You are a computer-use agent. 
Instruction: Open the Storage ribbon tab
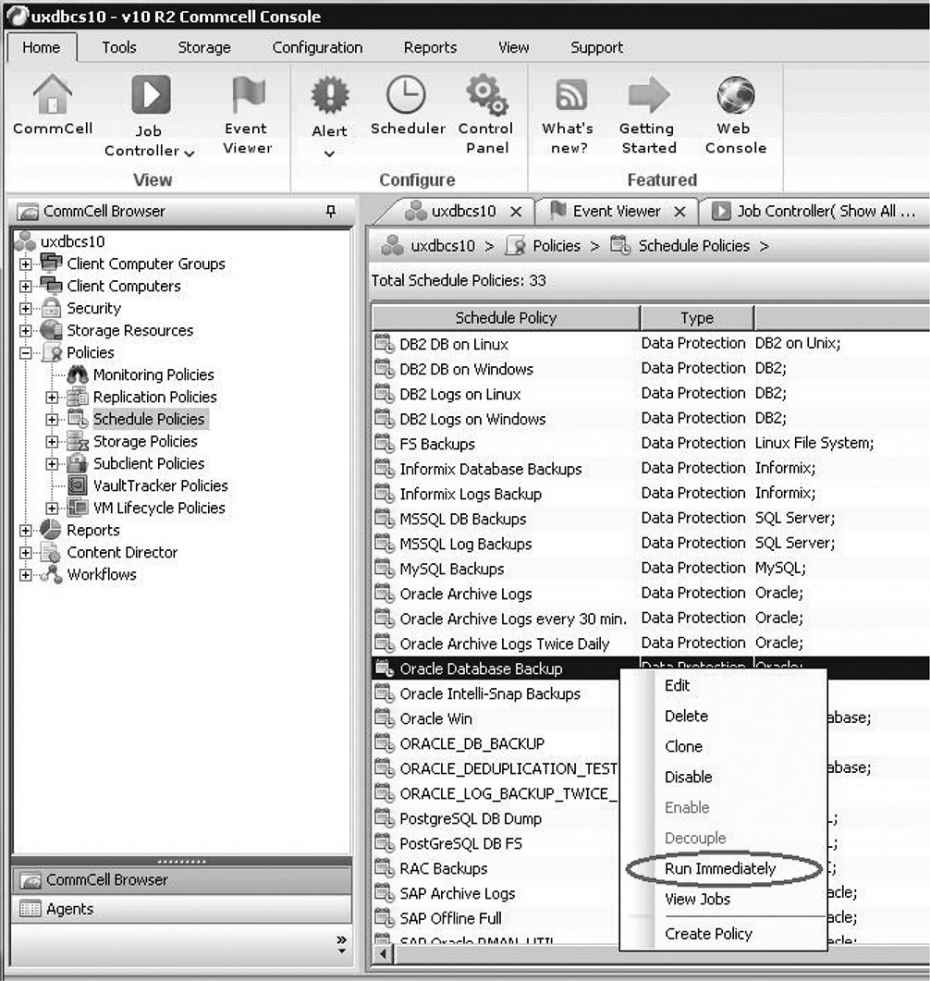click(204, 48)
